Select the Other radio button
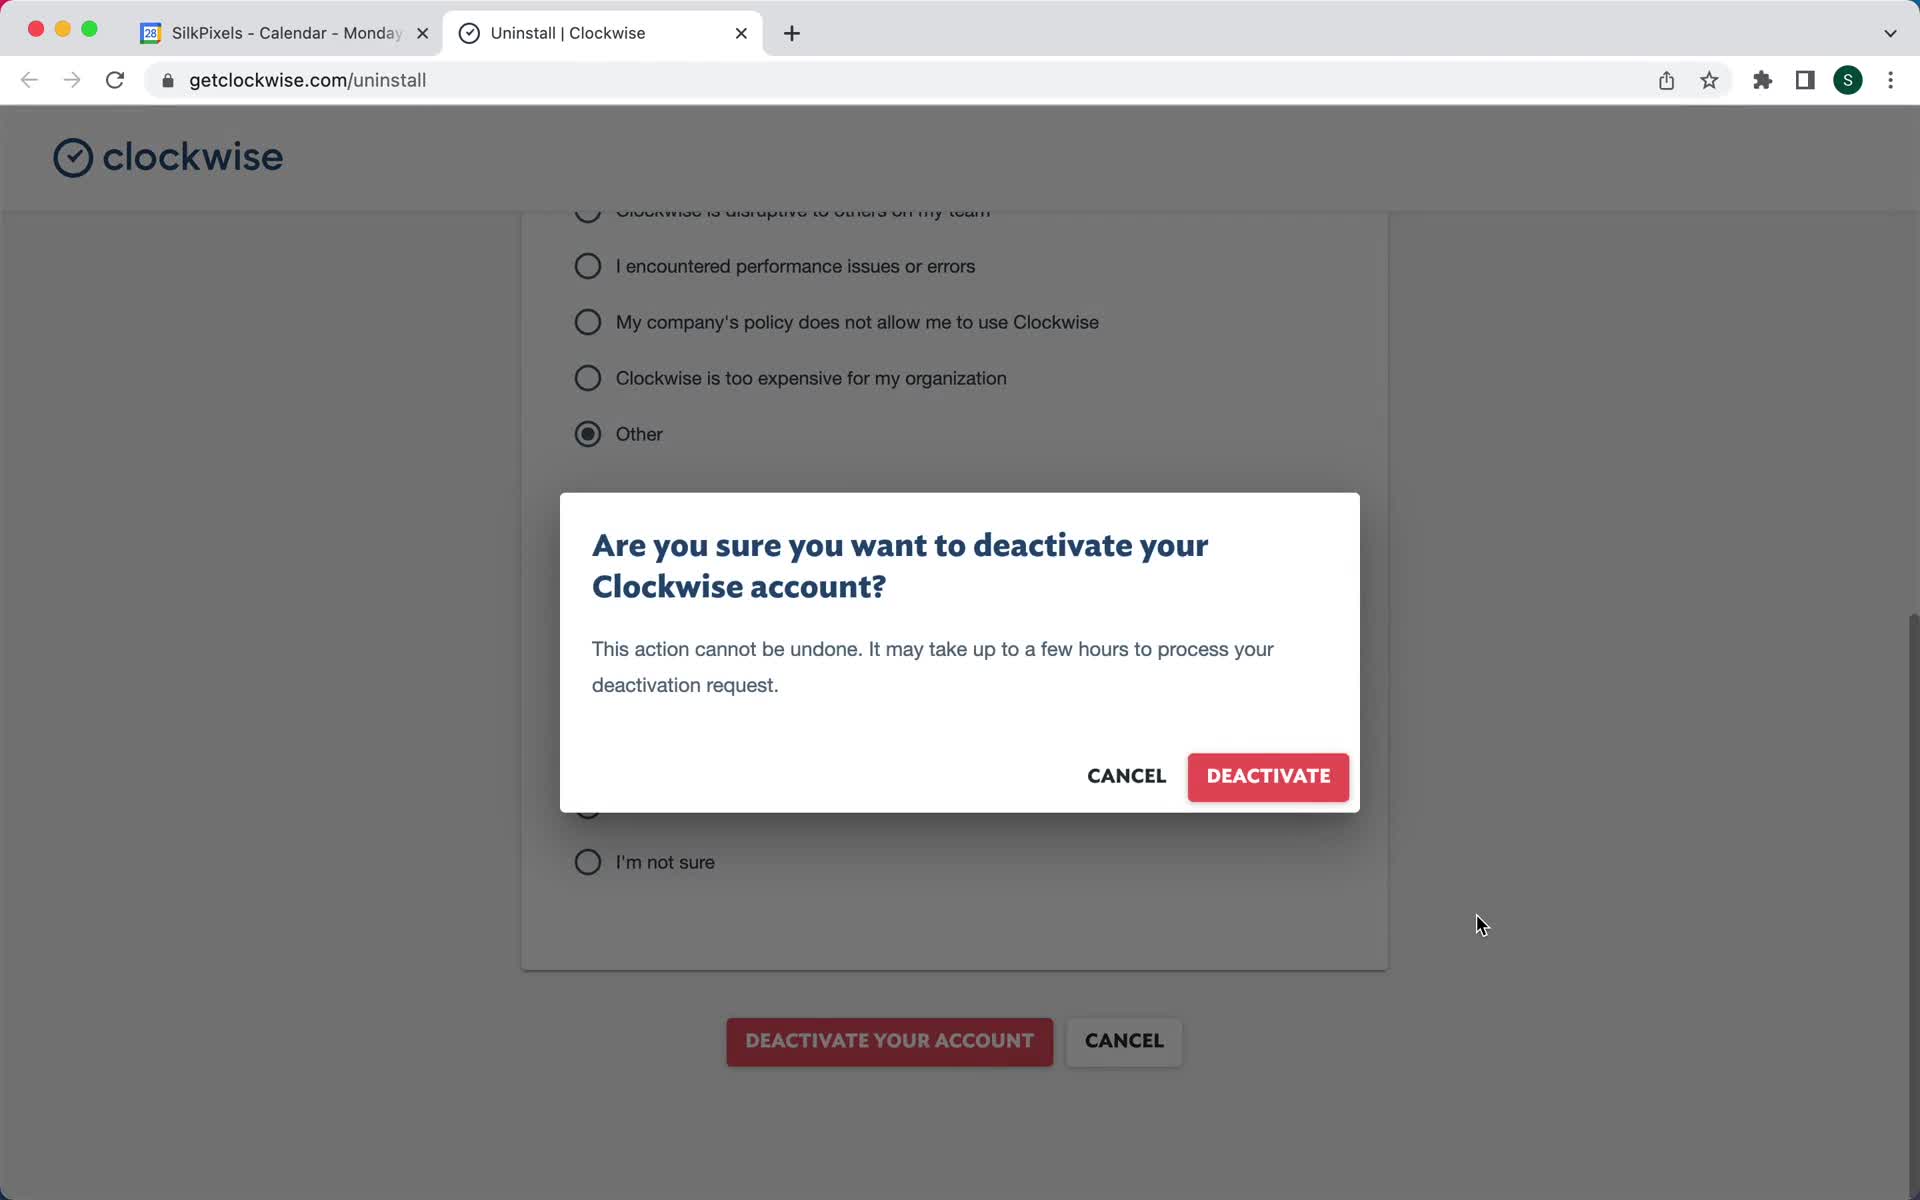This screenshot has width=1920, height=1200. click(587, 434)
